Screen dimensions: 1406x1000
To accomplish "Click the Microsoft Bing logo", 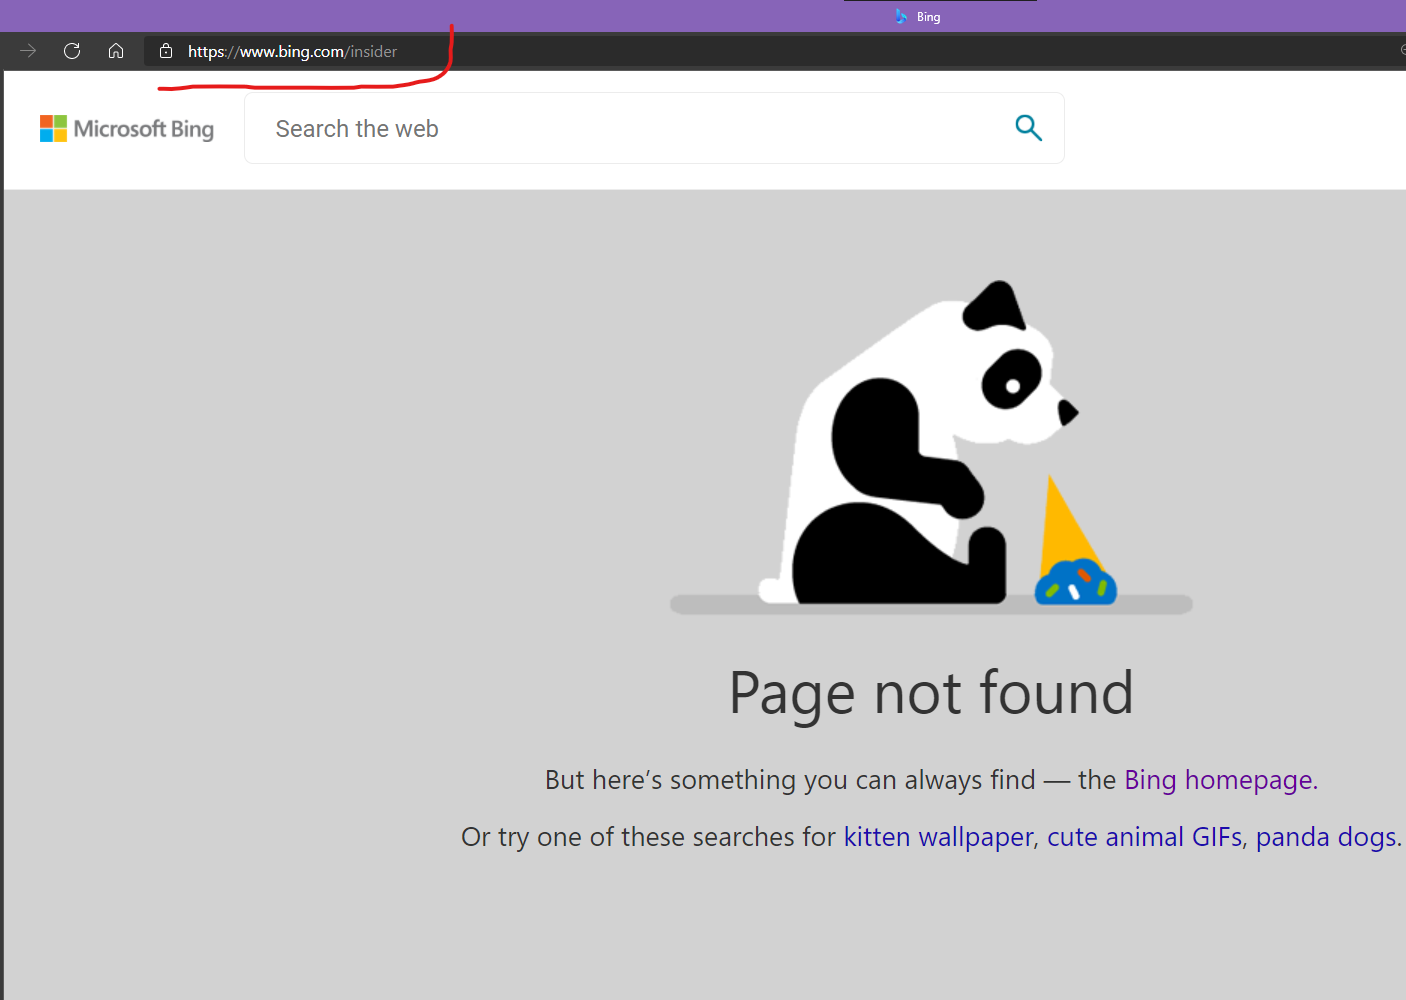I will tap(126, 128).
